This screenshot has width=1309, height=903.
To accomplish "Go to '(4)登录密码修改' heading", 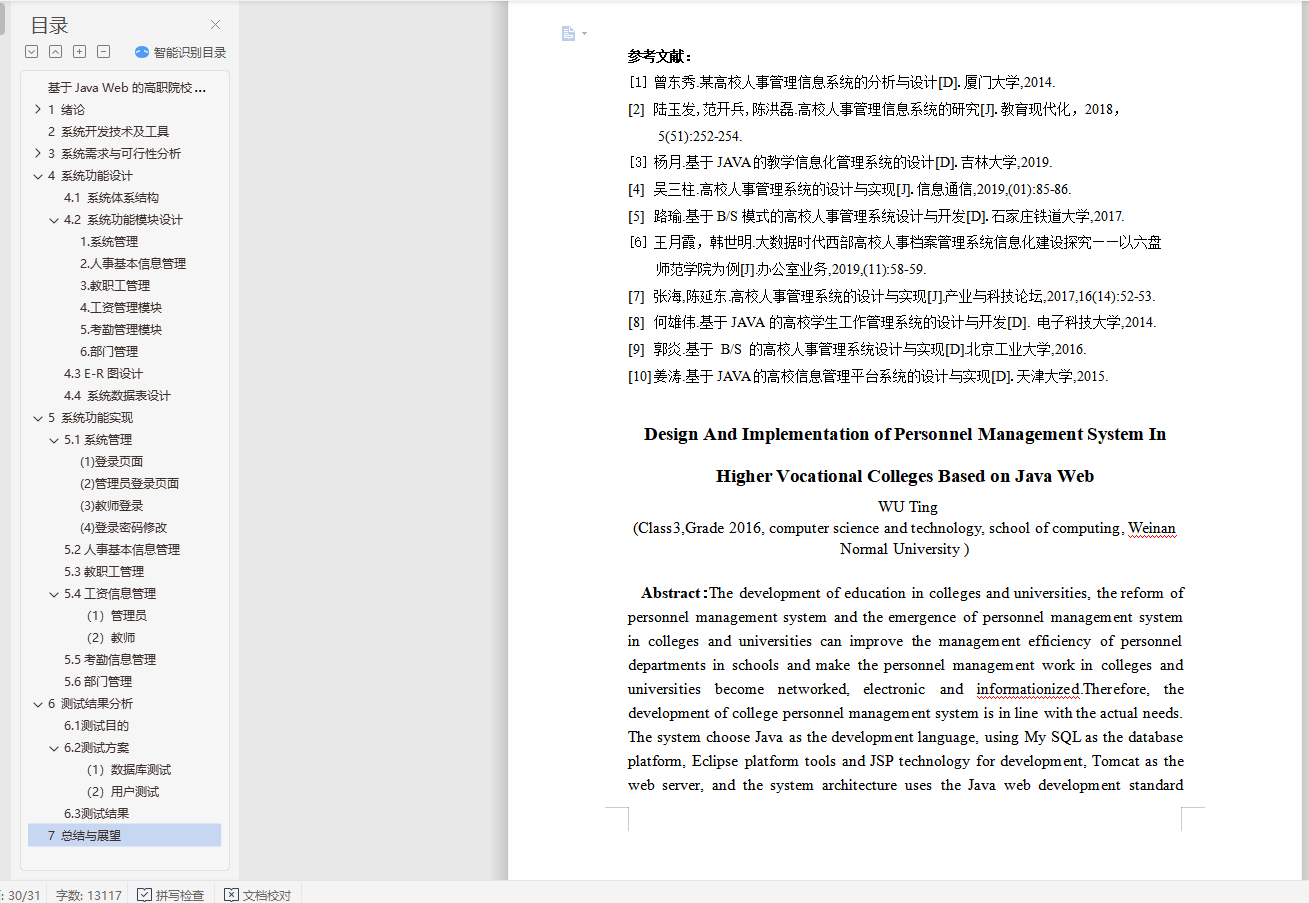I will (x=125, y=528).
